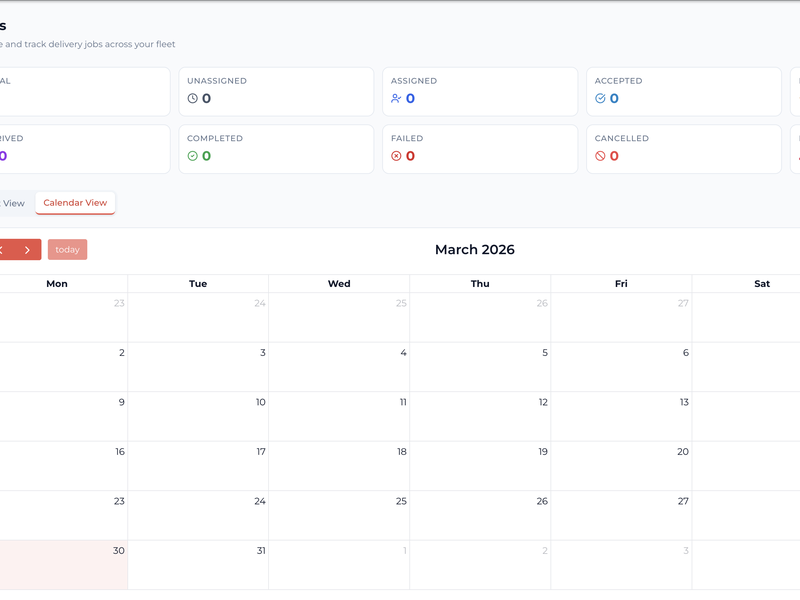800x600 pixels.
Task: Go to next month with the right chevron
Action: [27, 250]
